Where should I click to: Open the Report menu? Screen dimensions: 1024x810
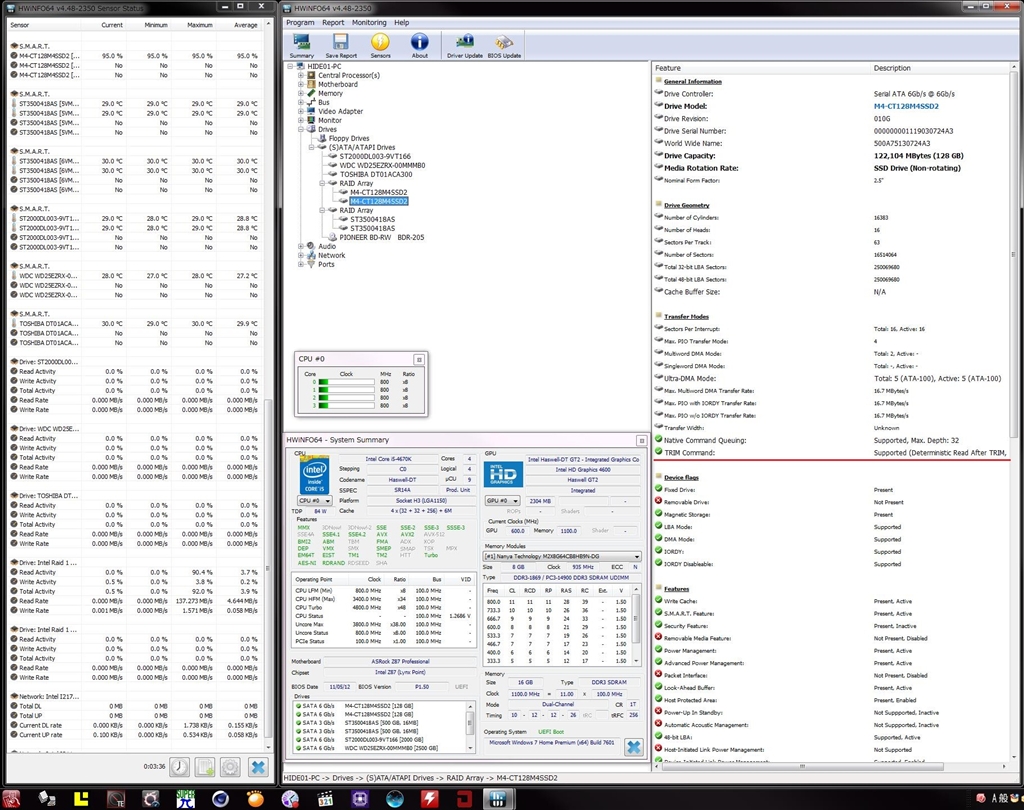[x=333, y=22]
